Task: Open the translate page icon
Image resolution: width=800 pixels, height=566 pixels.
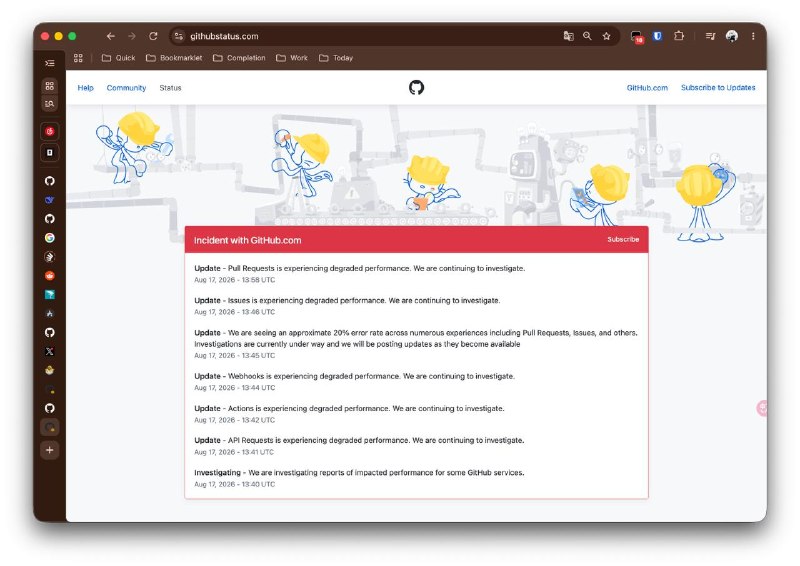Action: coord(568,36)
